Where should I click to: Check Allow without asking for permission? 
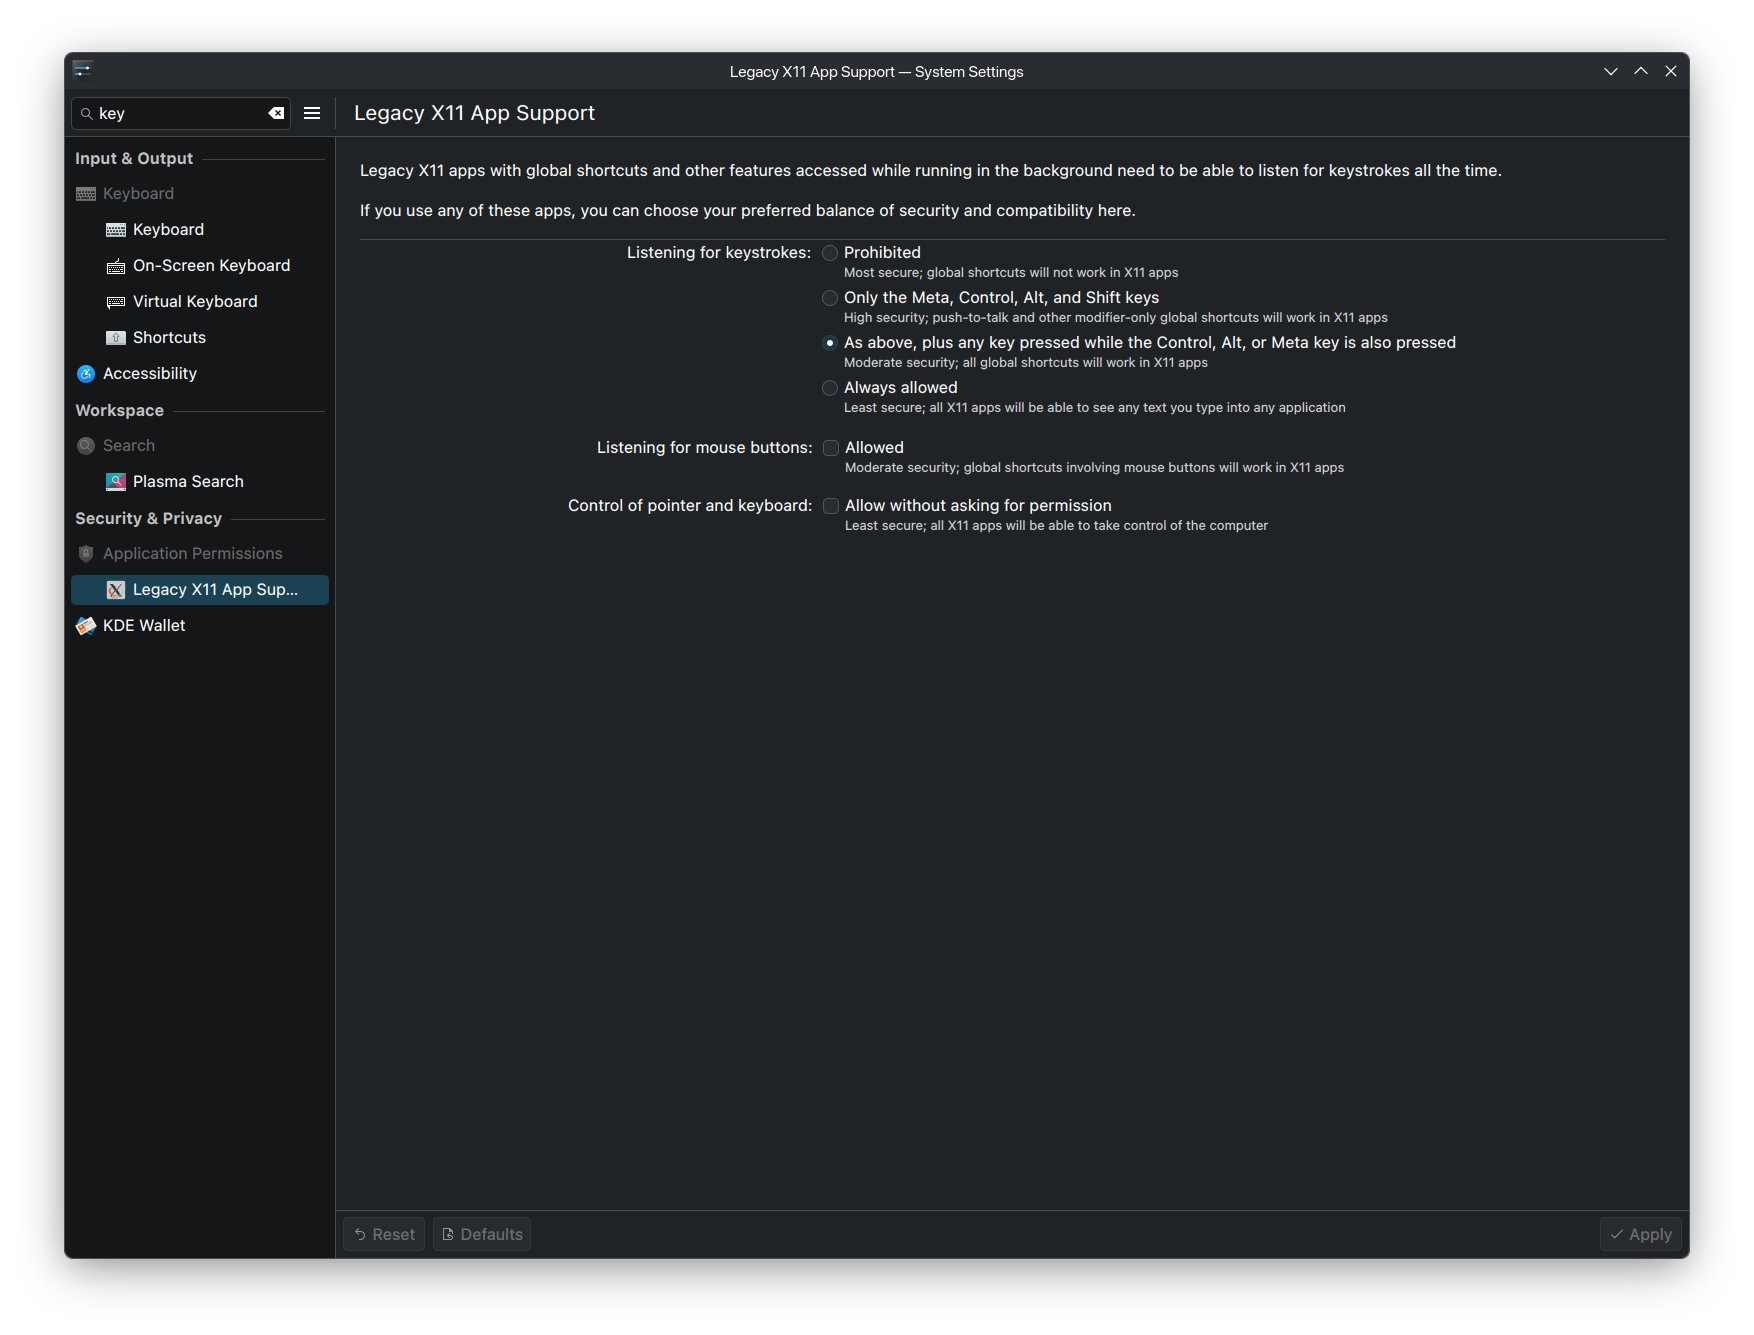[x=831, y=506]
